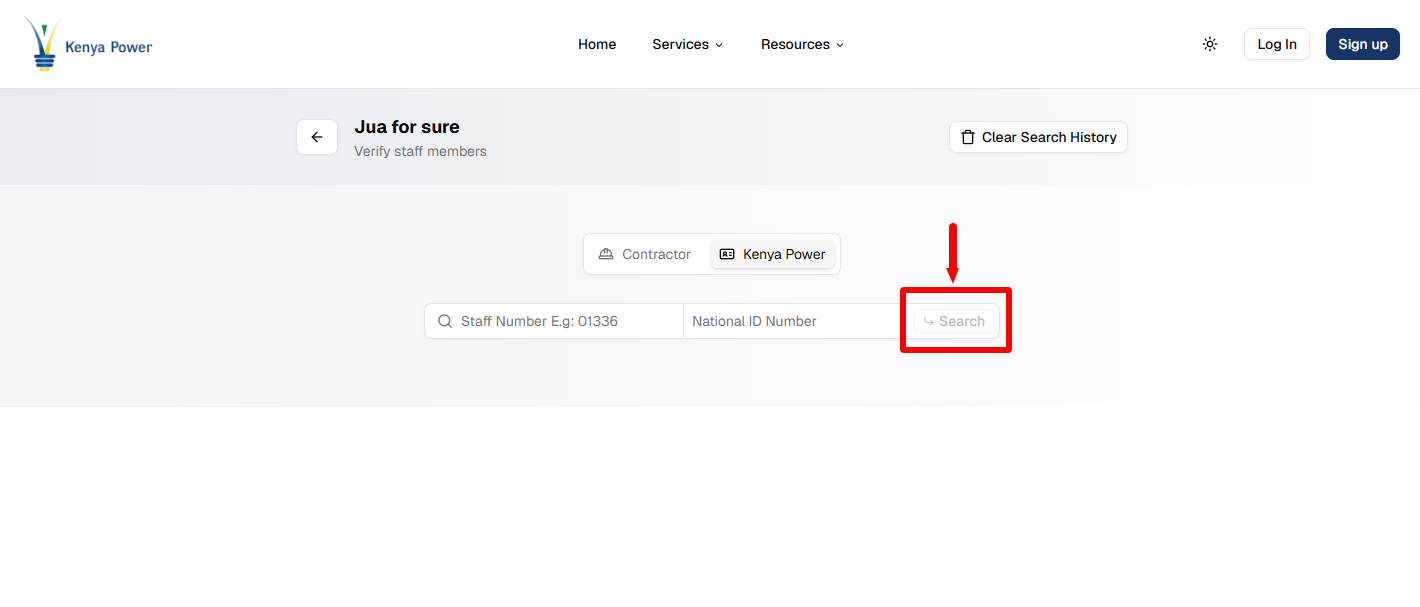This screenshot has width=1420, height=607.
Task: Expand the Services dropdown menu
Action: (x=688, y=44)
